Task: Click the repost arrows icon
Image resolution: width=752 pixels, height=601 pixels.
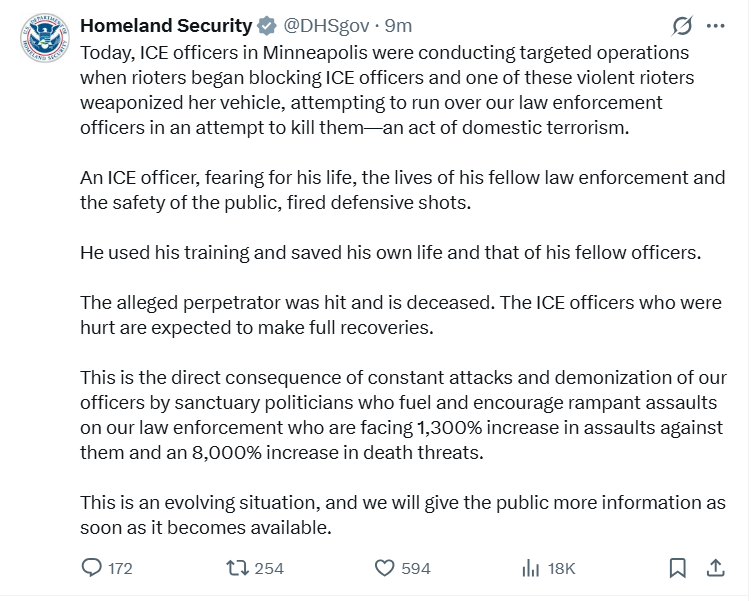Action: 237,567
